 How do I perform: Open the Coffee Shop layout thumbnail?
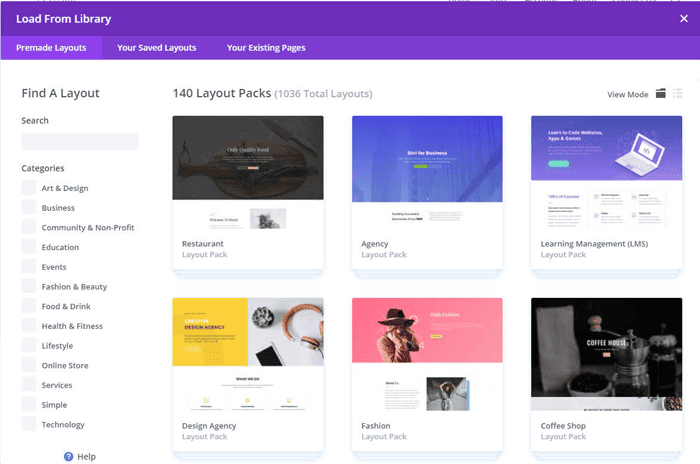point(607,356)
